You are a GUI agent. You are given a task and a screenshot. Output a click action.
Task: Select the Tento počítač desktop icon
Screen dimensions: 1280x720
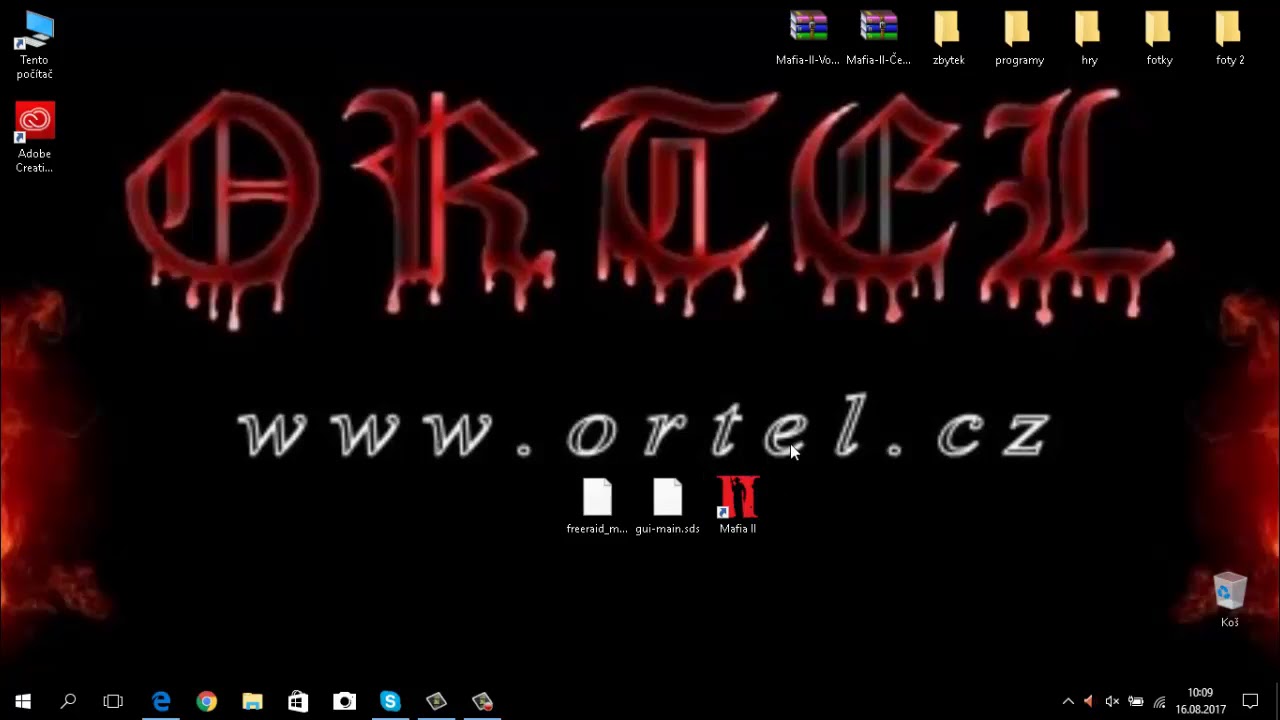pyautogui.click(x=34, y=45)
